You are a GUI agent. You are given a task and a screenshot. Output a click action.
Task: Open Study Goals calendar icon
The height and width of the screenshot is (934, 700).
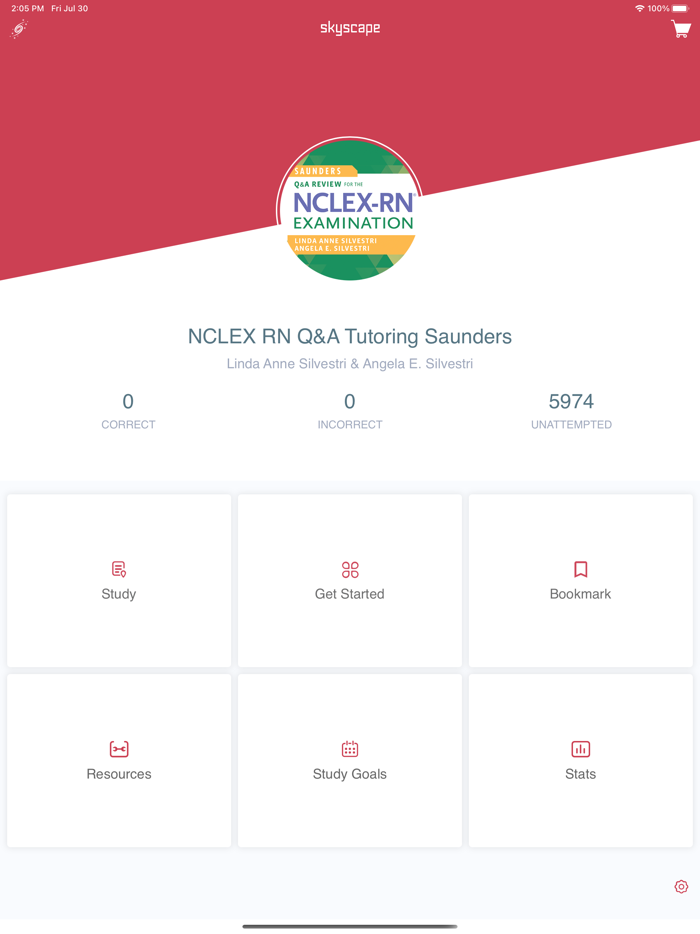tap(349, 747)
